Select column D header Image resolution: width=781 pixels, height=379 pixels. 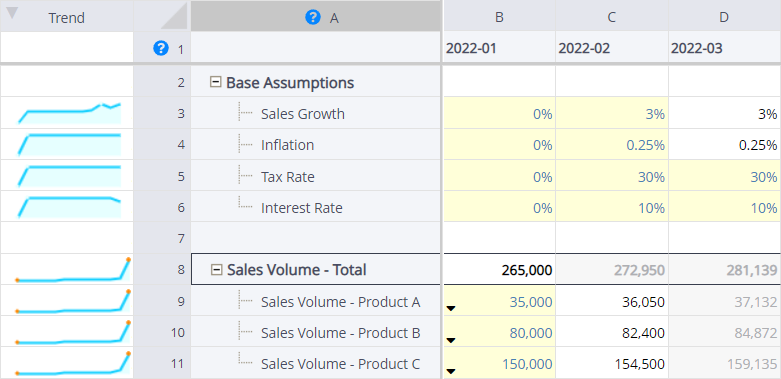724,16
